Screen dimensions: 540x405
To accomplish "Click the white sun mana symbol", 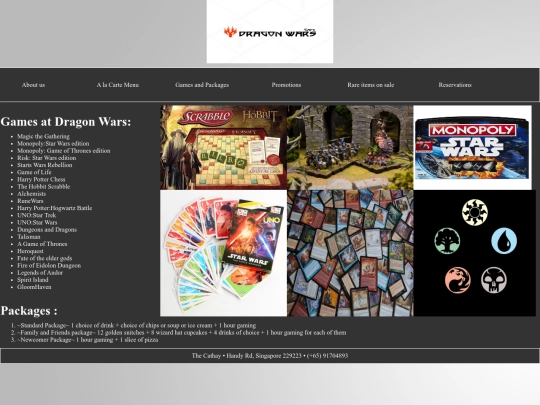I will click(x=475, y=212).
